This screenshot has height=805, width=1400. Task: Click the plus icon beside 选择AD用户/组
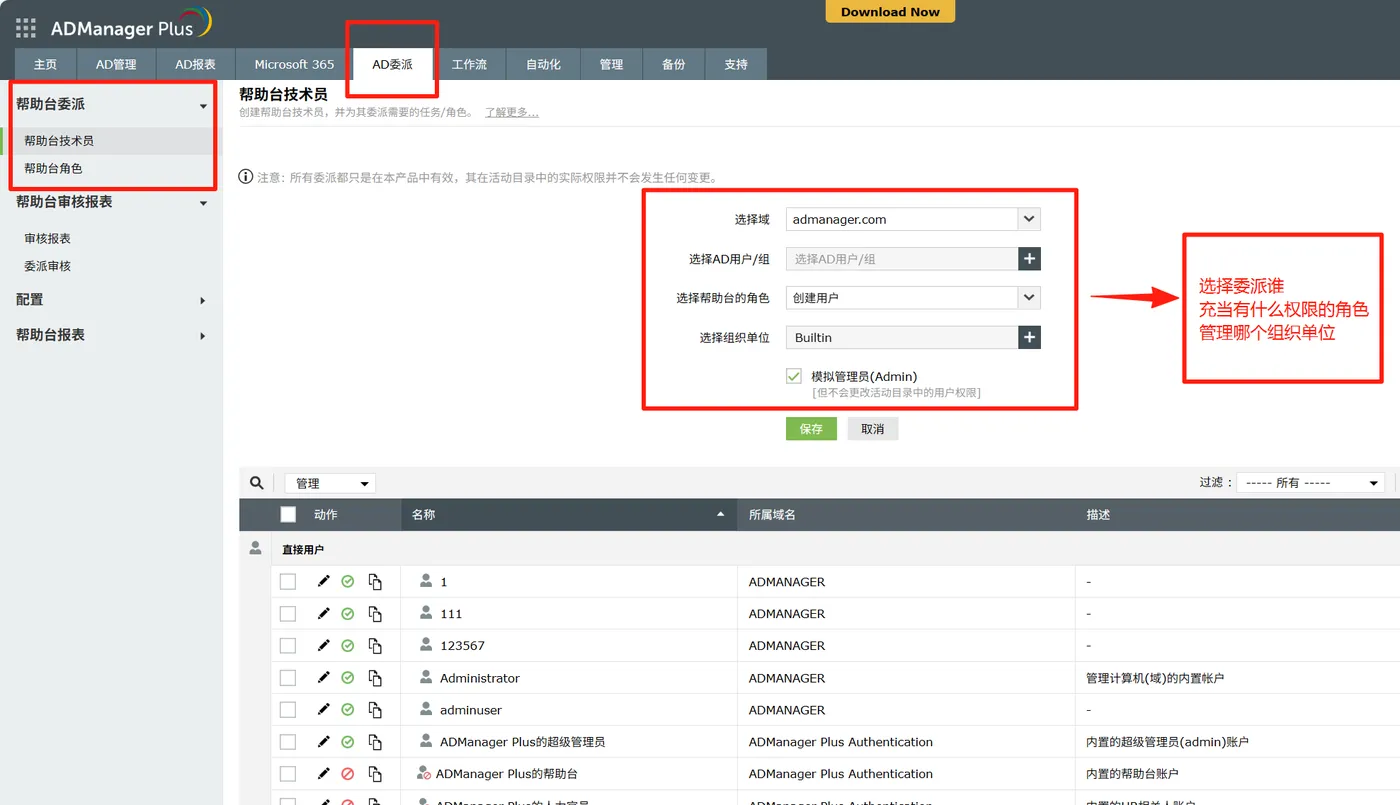pos(1029,259)
